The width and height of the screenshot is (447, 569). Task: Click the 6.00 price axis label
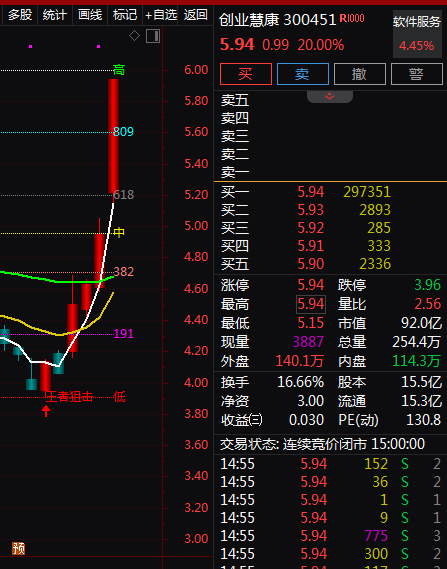click(x=196, y=70)
